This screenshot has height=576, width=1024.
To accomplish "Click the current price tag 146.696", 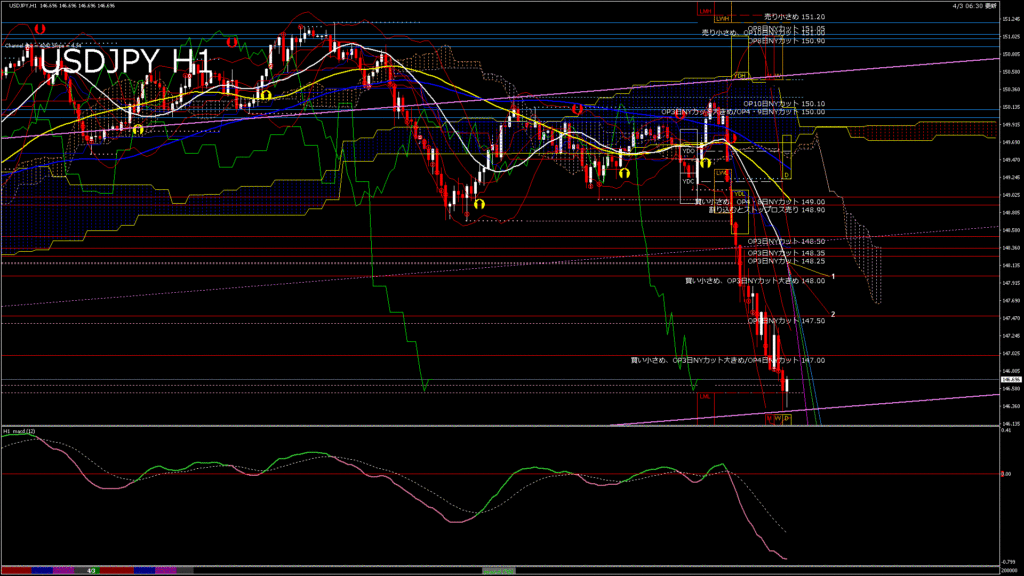I will coord(1010,380).
